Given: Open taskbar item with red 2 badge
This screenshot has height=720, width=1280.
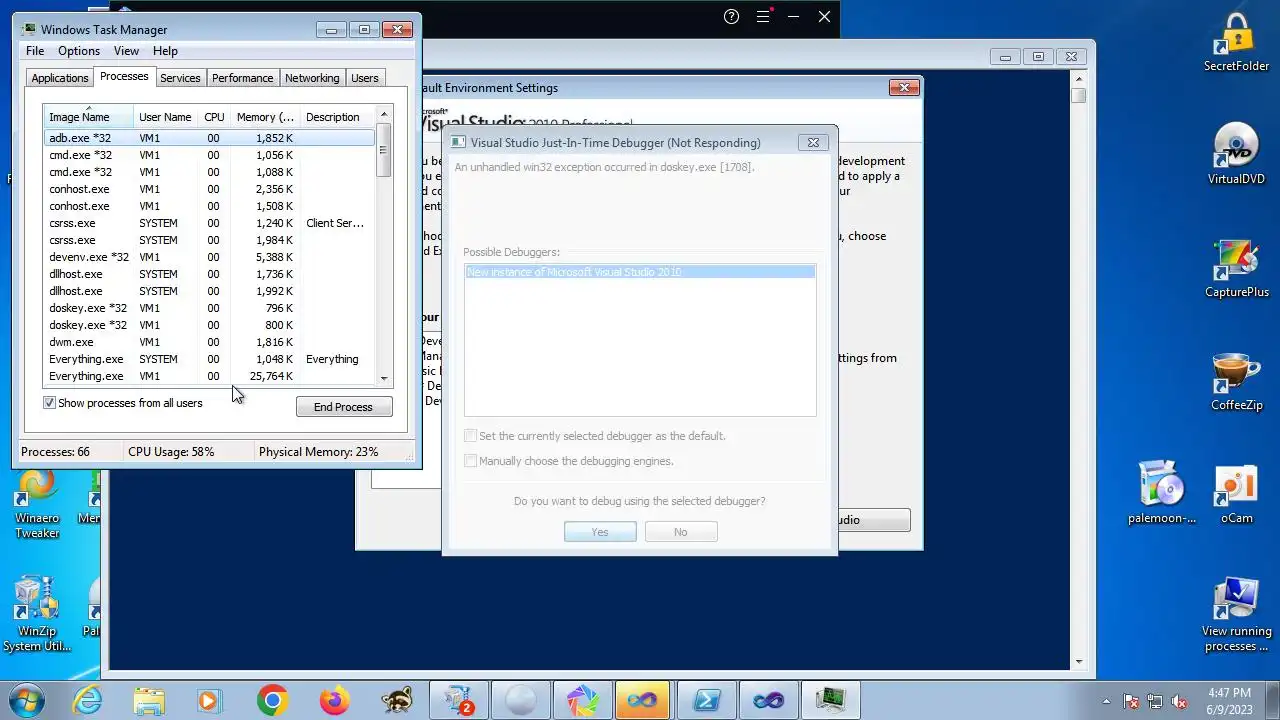Looking at the screenshot, I should (459, 700).
